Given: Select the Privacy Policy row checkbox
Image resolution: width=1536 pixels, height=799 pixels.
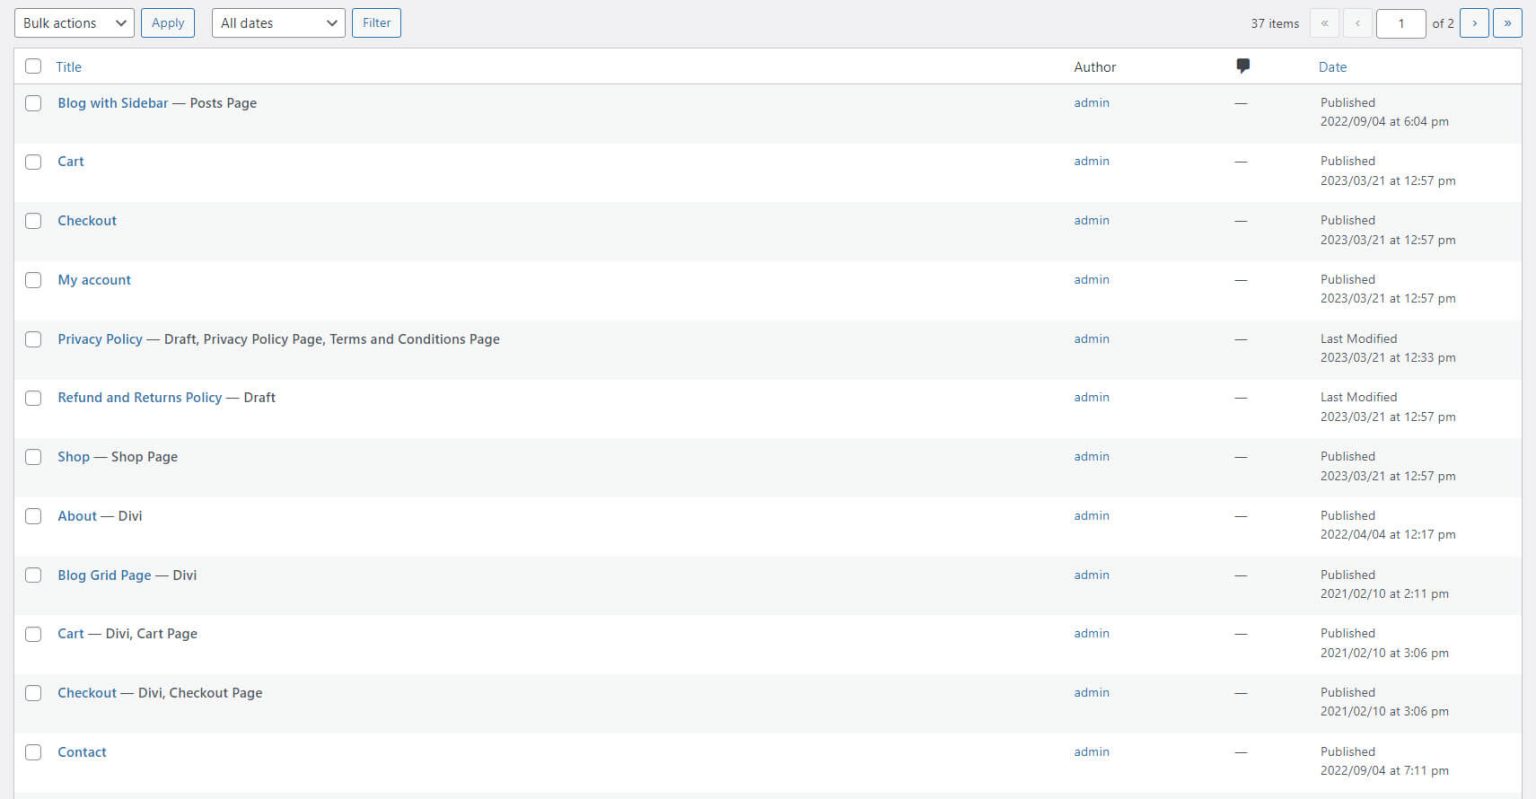Looking at the screenshot, I should (33, 338).
